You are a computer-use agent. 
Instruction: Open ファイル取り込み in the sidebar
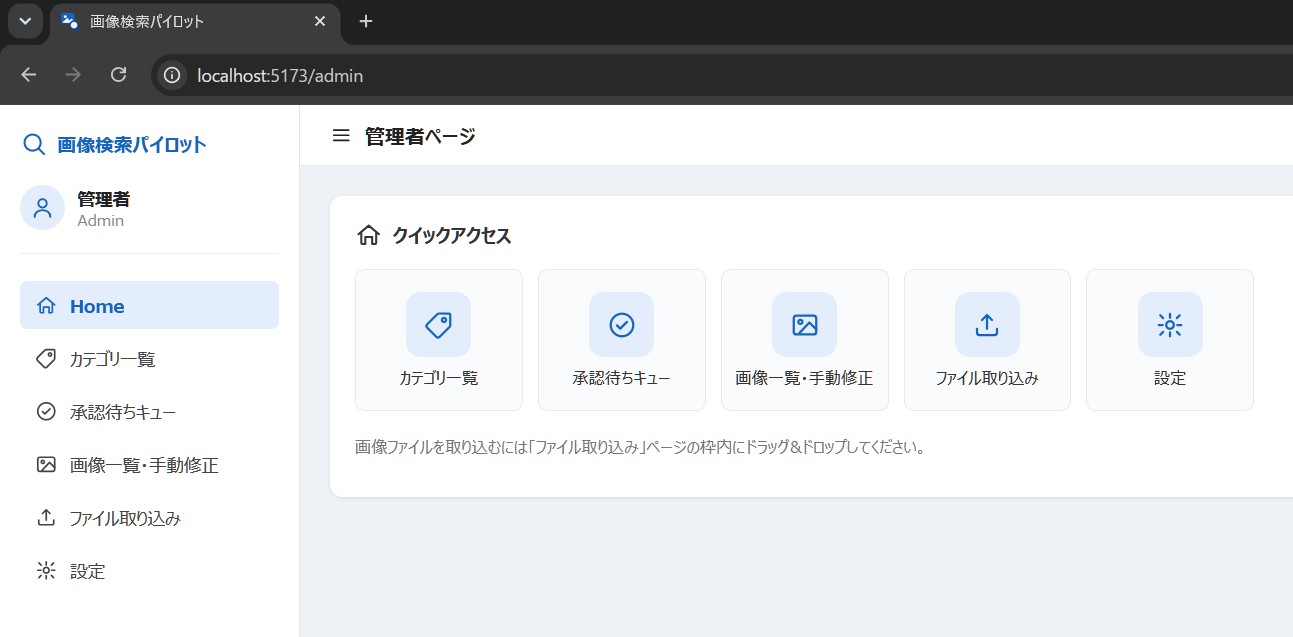(149, 518)
